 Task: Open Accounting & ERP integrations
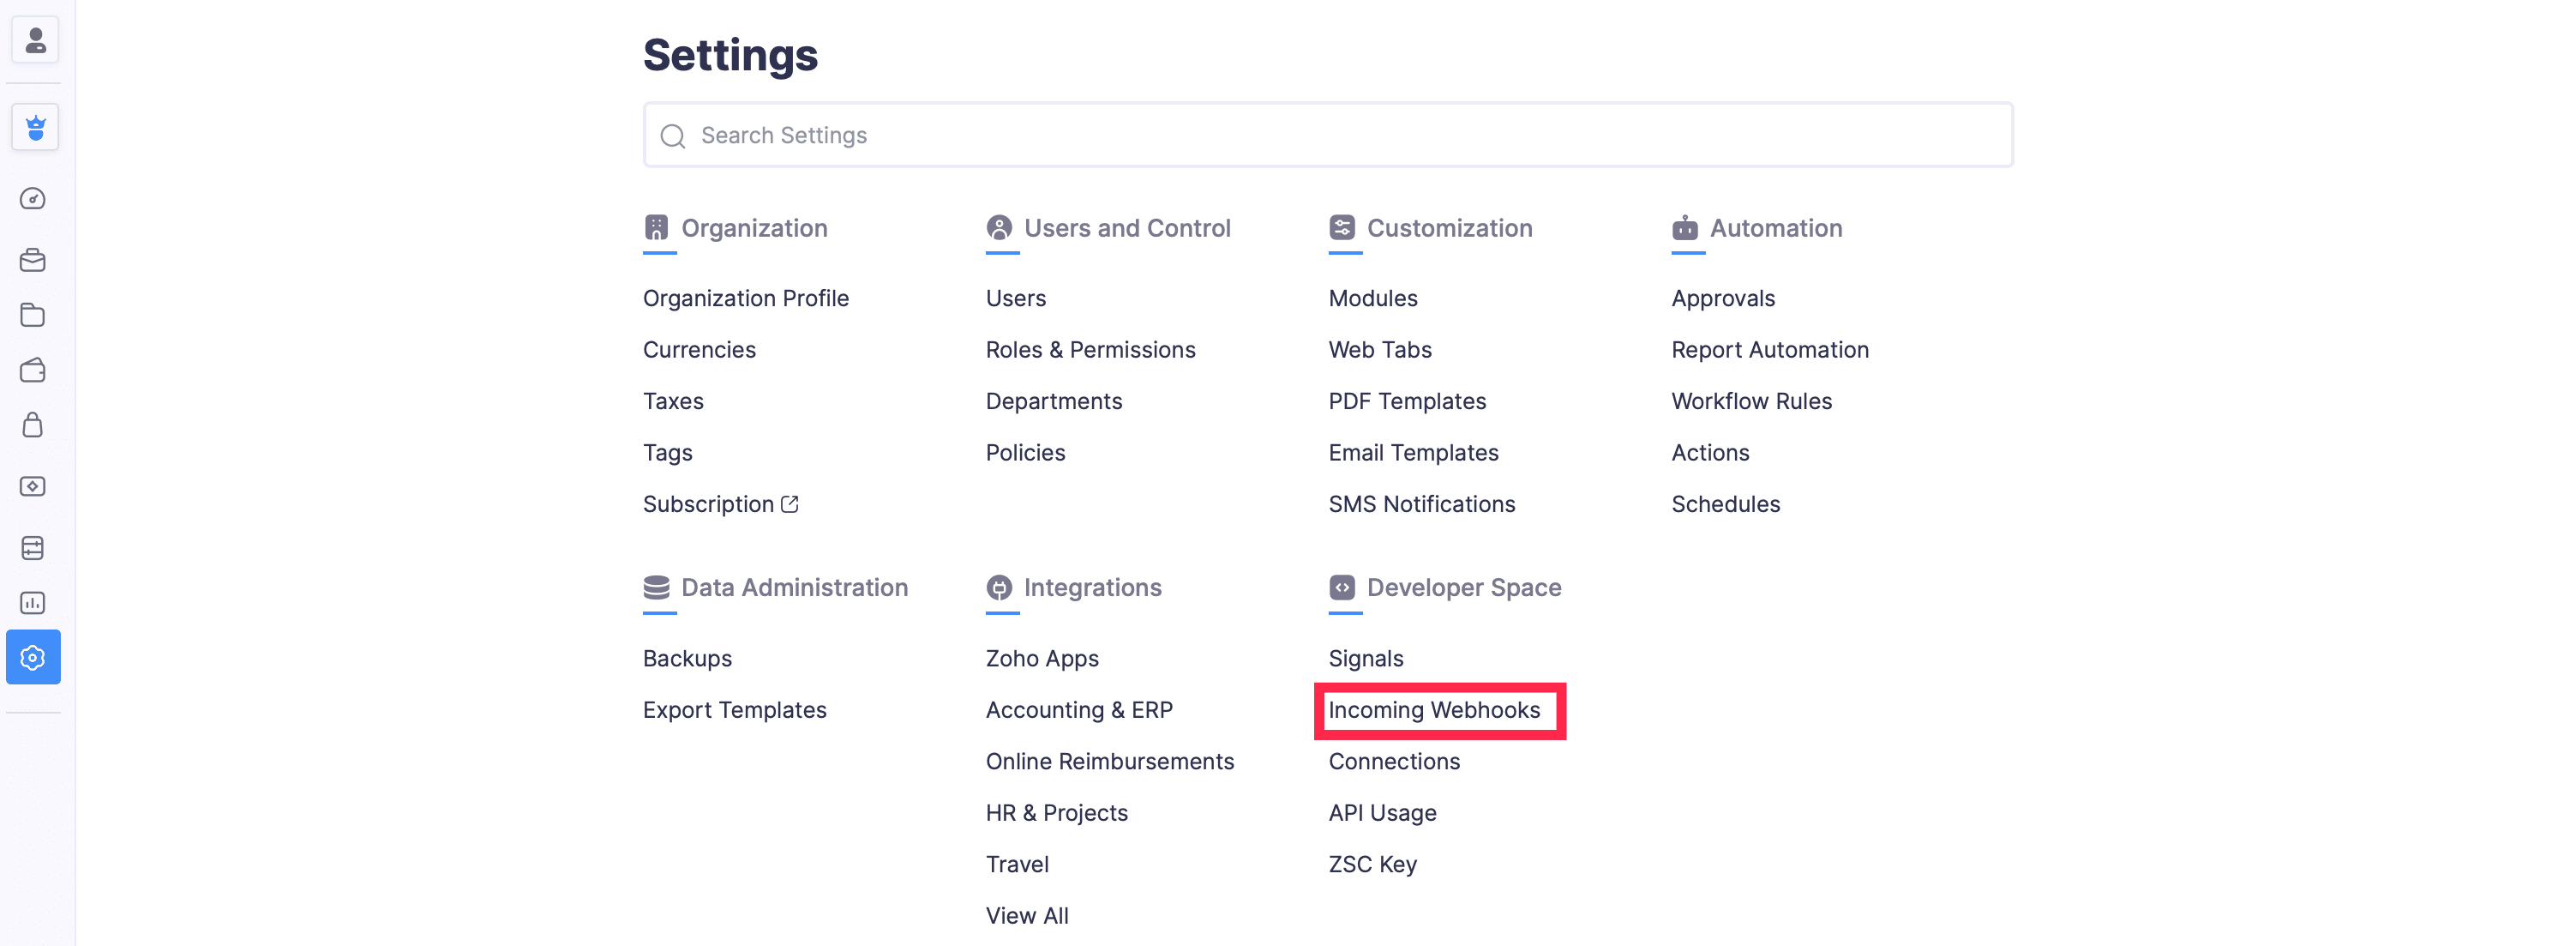point(1078,710)
